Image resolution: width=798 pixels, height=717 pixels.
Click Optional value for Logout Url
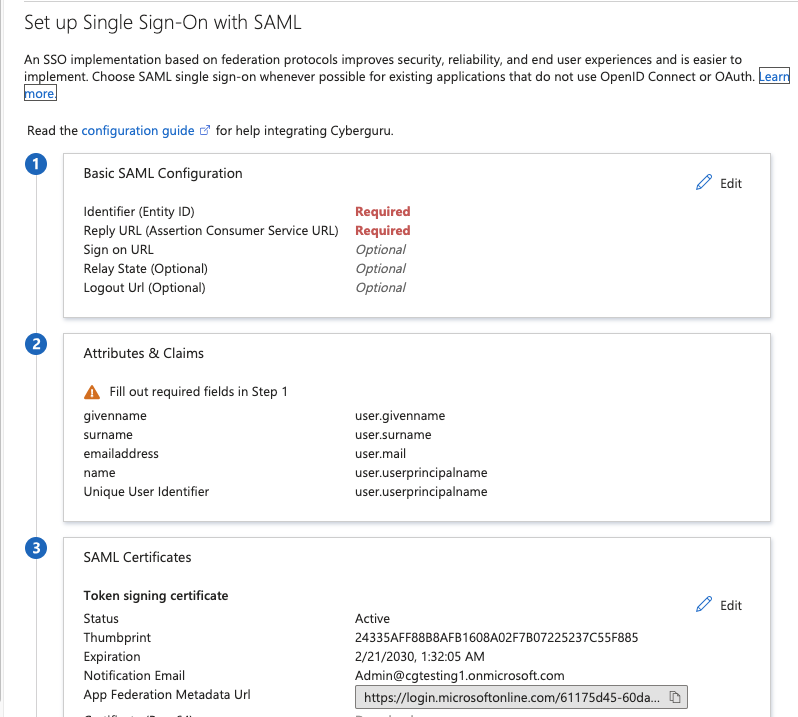[381, 288]
